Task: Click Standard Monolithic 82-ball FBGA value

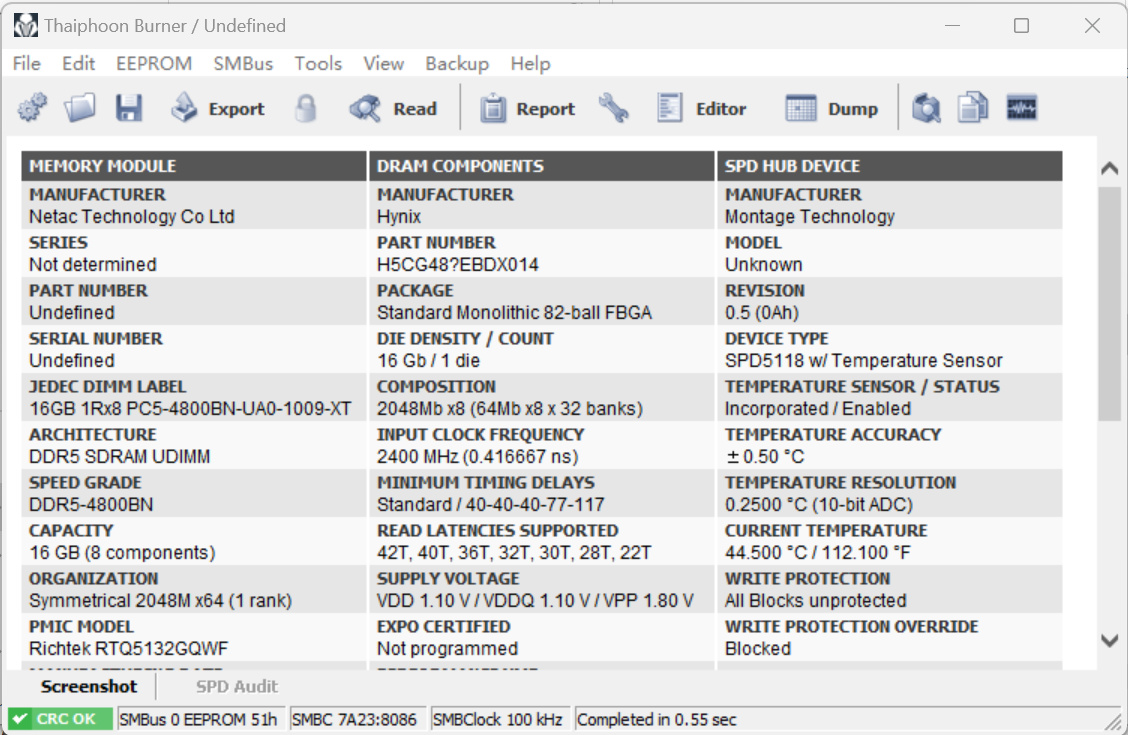Action: click(514, 313)
